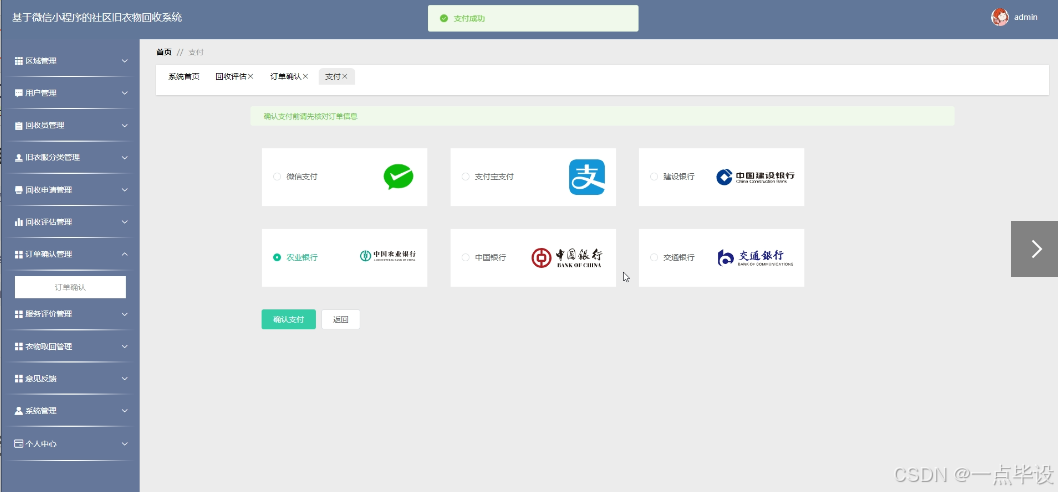Screen dimensions: 1058x492
Task: Select the 农业银行 radio button
Action: click(277, 257)
